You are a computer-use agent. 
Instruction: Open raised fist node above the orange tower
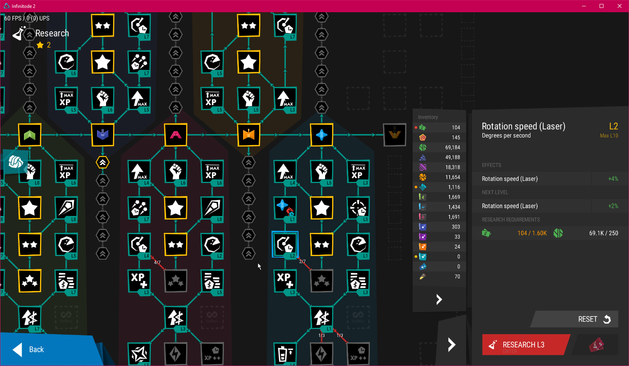pos(248,98)
